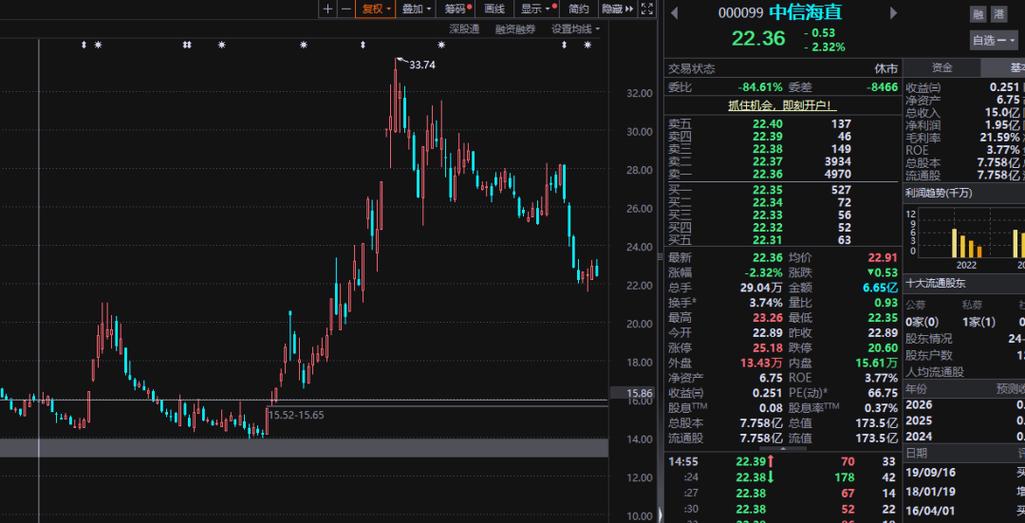Enter fullscreen chart with the expand icon
1025x523 pixels.
click(647, 9)
